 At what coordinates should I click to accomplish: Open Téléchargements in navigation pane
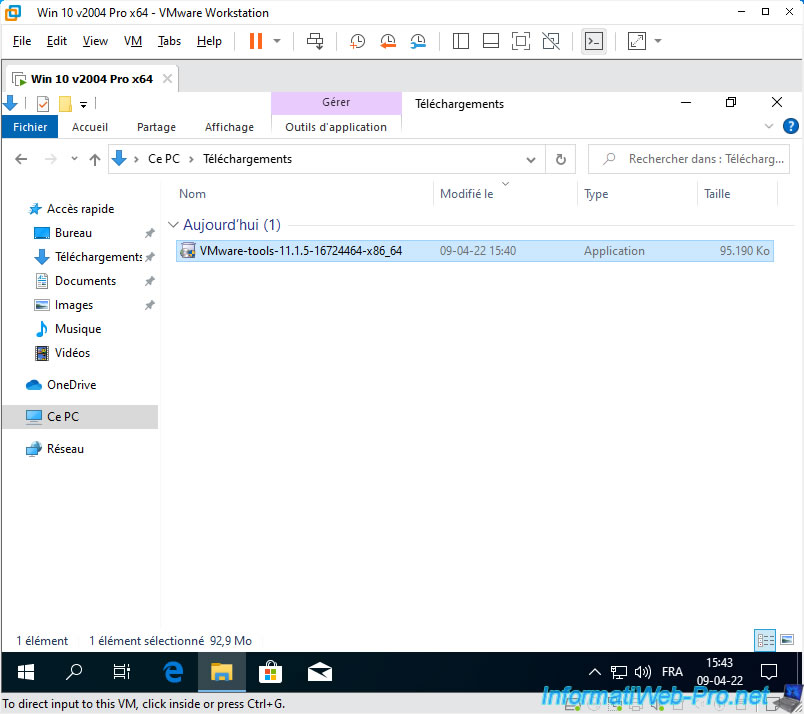tap(97, 257)
